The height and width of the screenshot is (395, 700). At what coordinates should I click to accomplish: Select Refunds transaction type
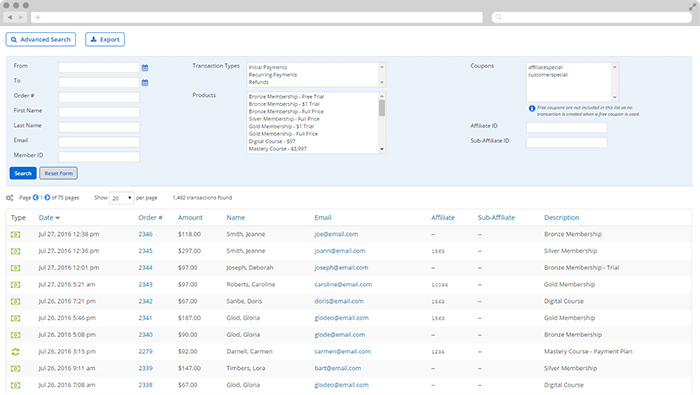click(x=259, y=82)
